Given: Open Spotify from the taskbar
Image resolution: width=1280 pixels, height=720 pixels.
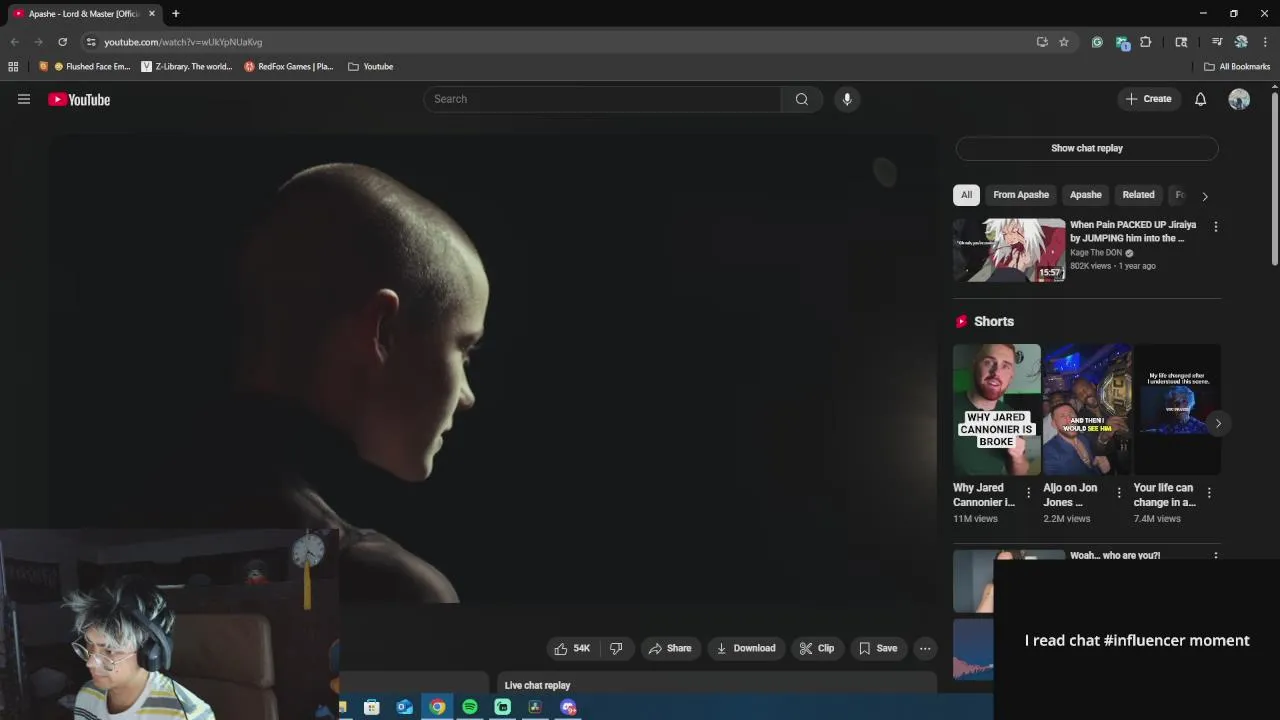Looking at the screenshot, I should click(470, 707).
